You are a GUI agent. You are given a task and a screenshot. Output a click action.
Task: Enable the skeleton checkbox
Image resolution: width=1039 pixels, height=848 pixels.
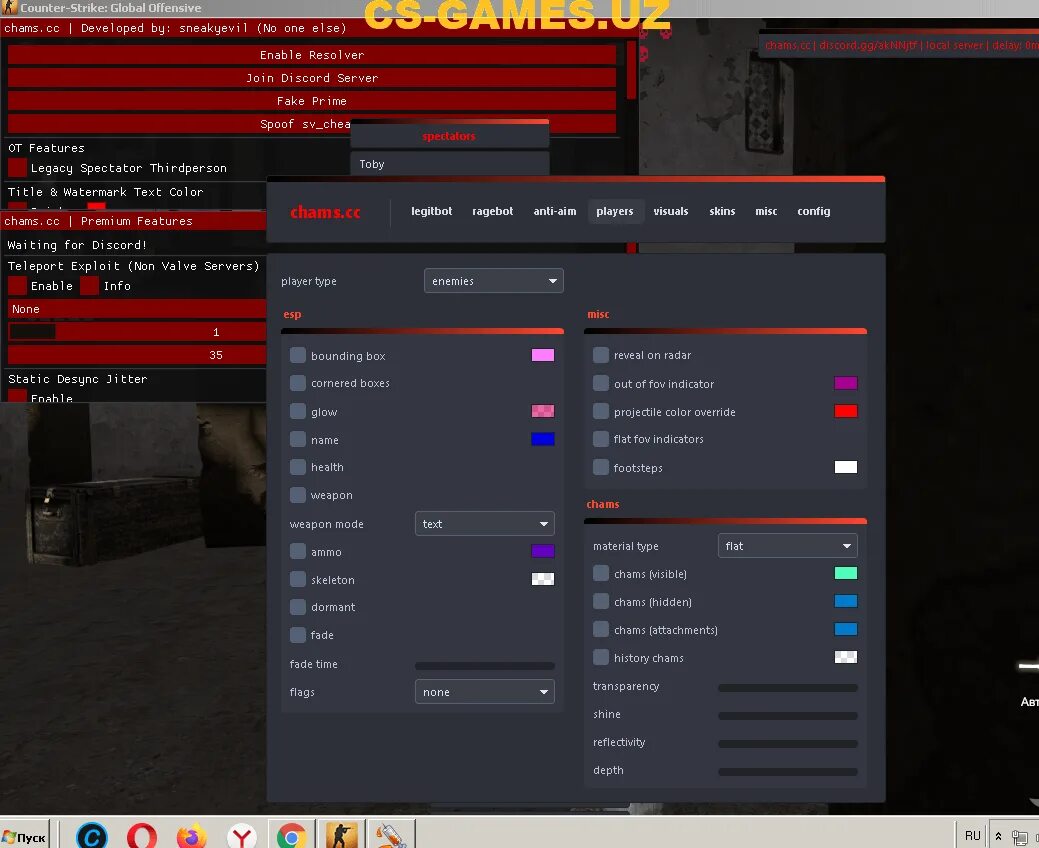(x=298, y=579)
